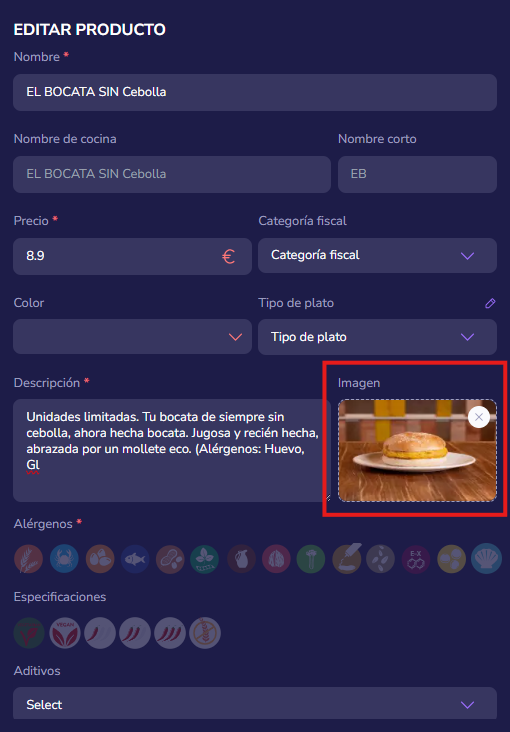
Task: Click the Nombre field with EL BOCATA SIN Cebolla
Action: tap(255, 92)
